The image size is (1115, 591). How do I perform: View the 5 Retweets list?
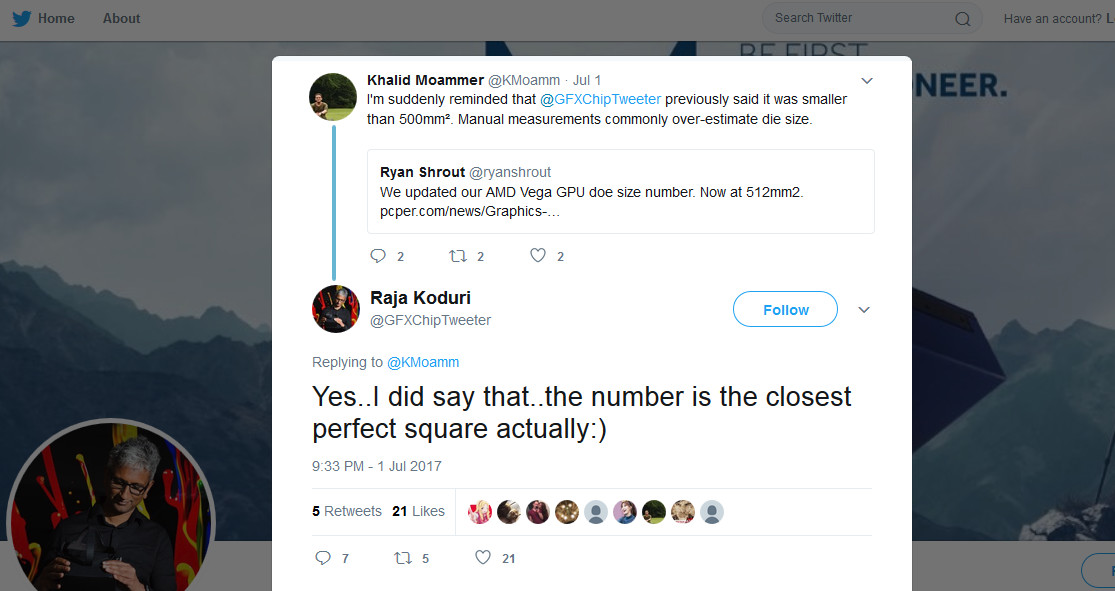tap(347, 511)
